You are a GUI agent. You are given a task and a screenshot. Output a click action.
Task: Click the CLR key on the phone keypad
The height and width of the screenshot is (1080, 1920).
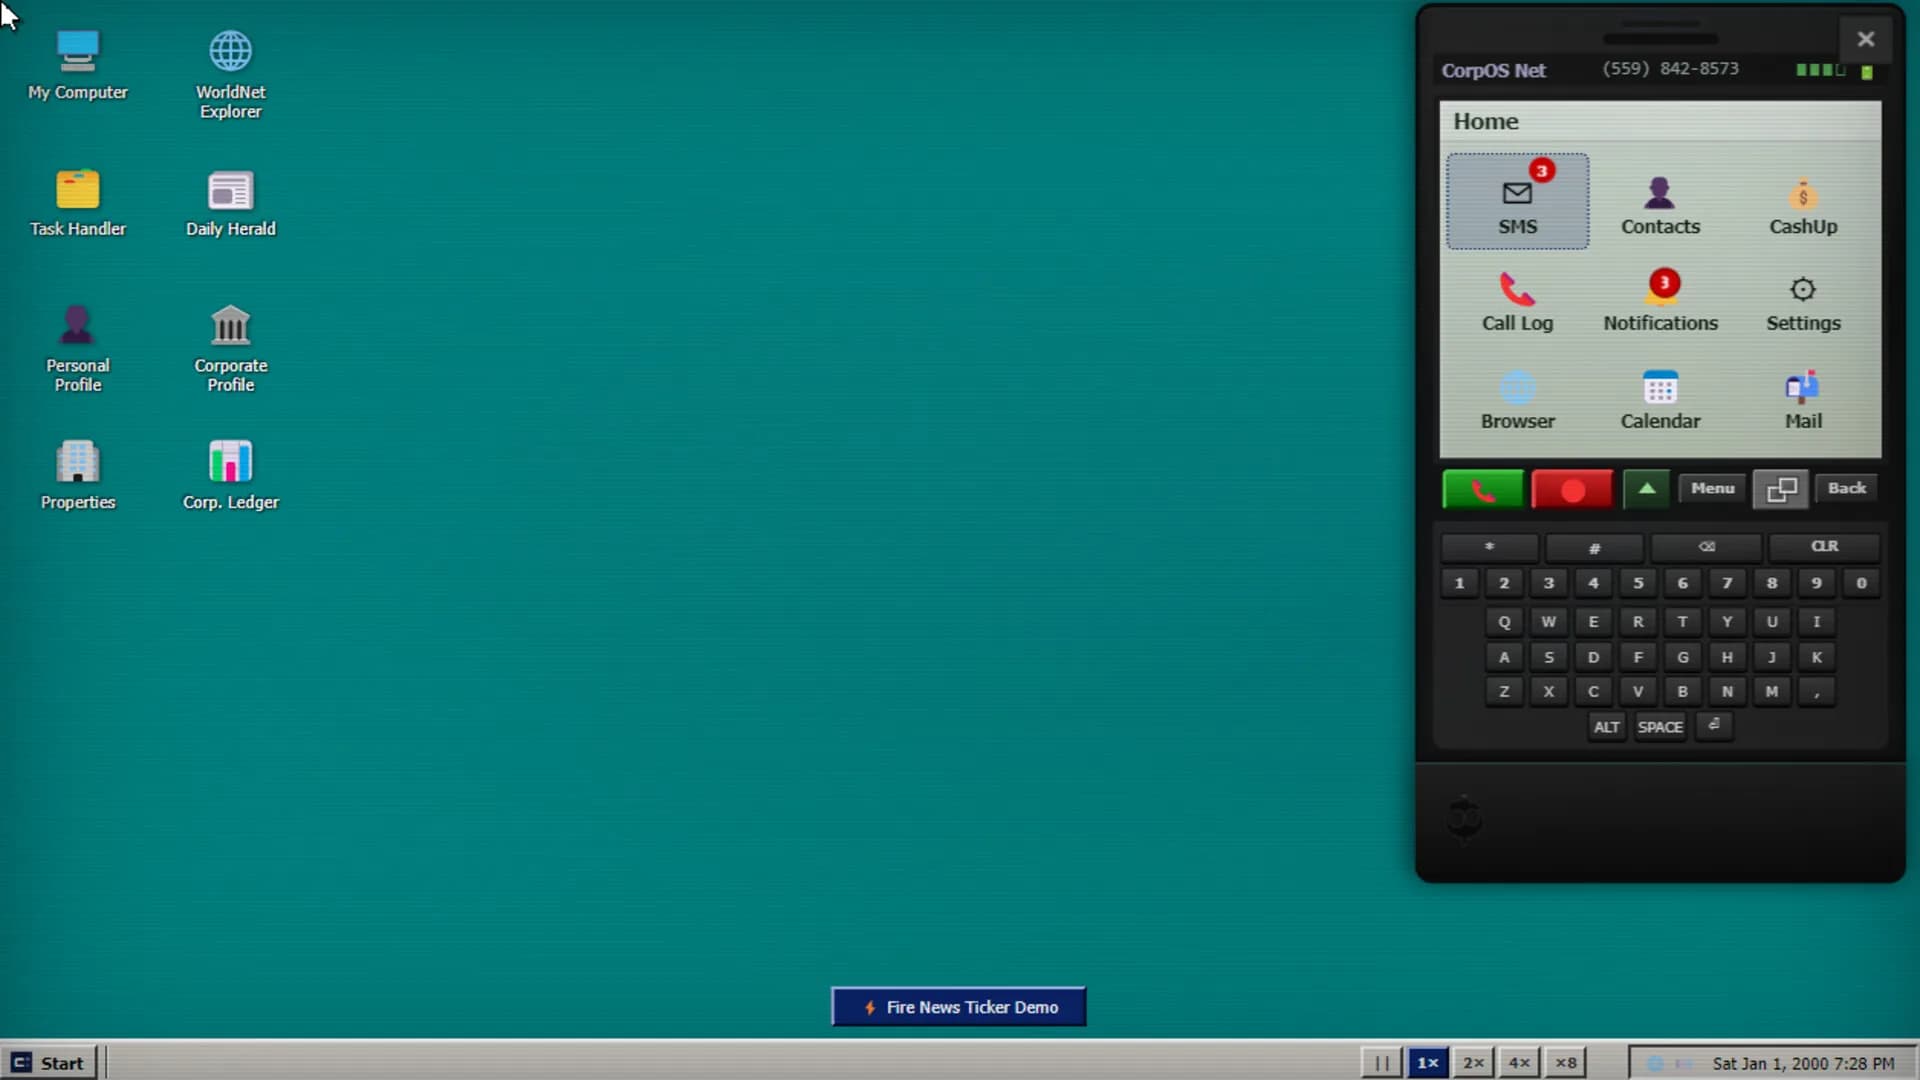click(x=1824, y=546)
